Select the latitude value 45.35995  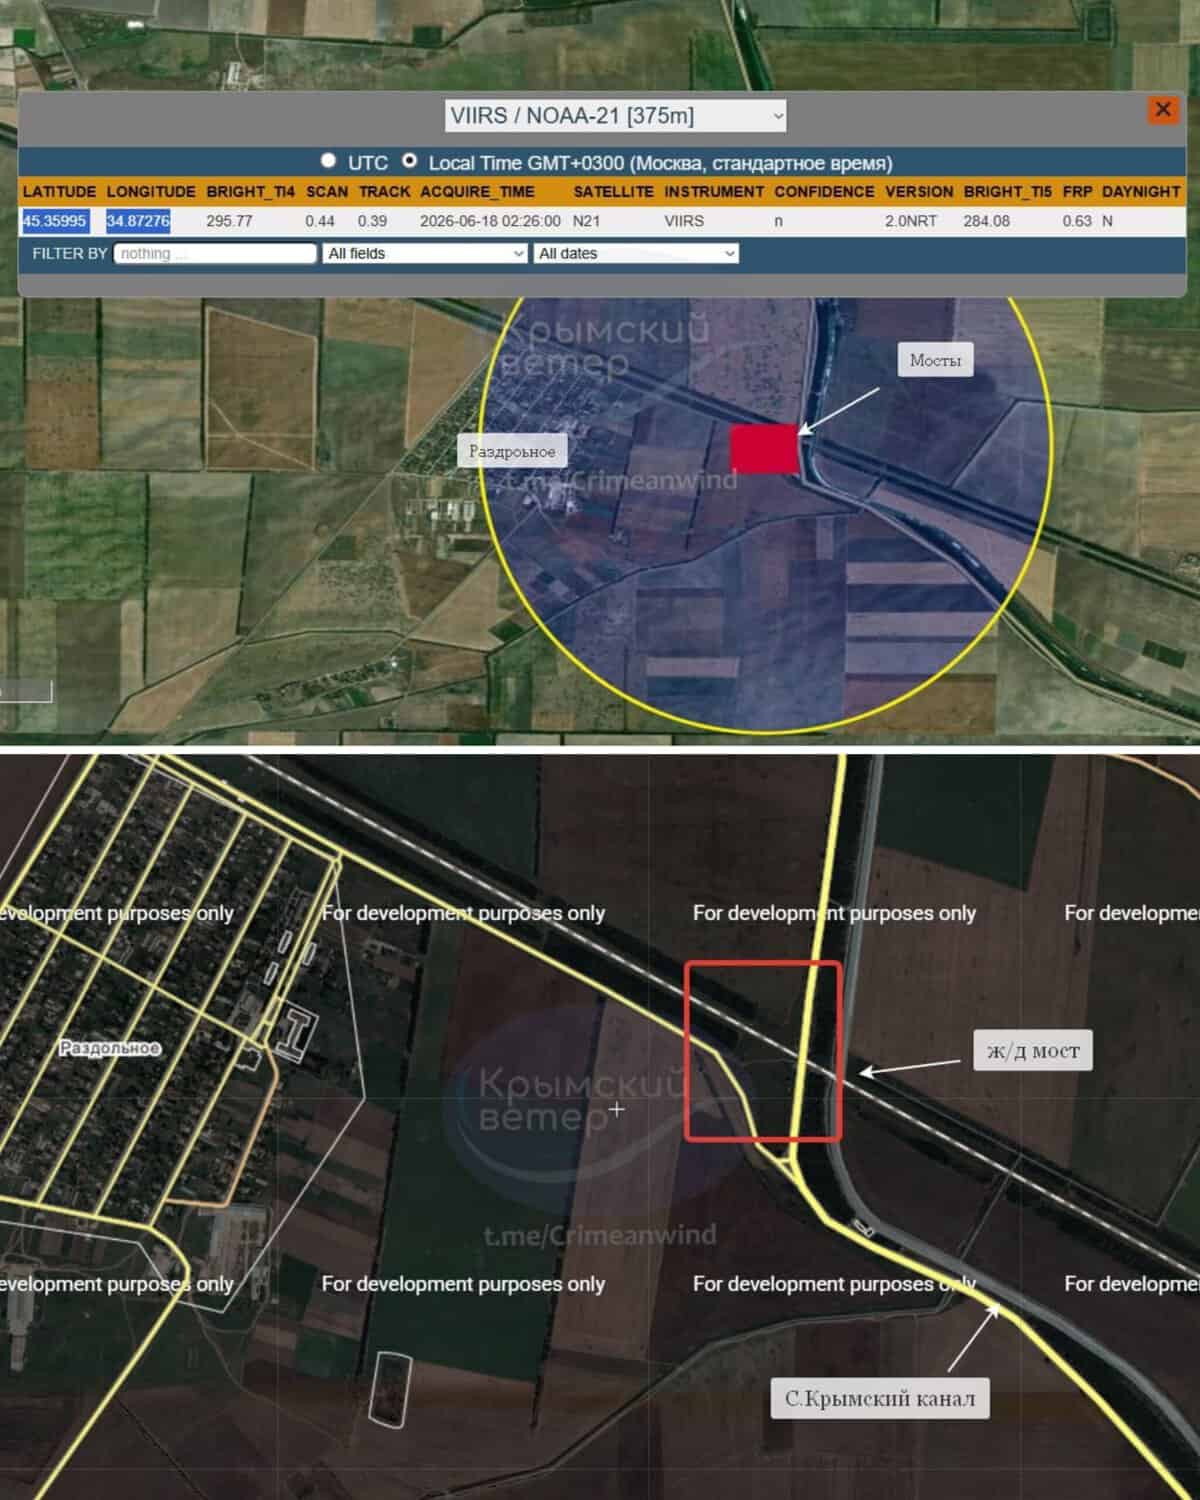click(x=55, y=221)
